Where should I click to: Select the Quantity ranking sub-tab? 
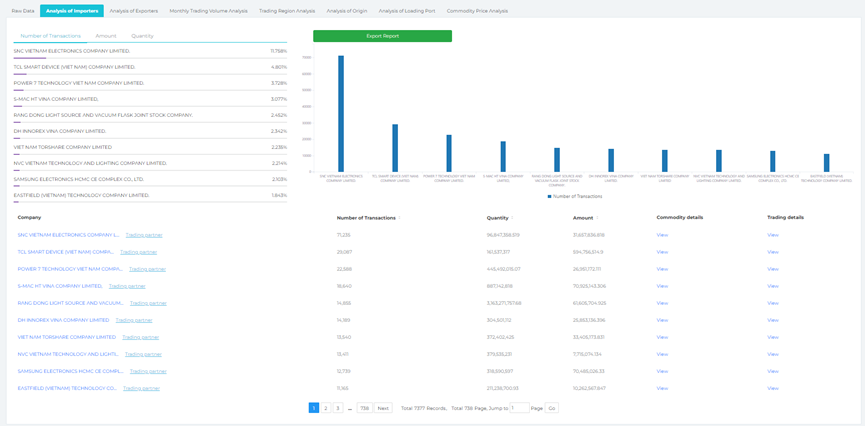142,36
